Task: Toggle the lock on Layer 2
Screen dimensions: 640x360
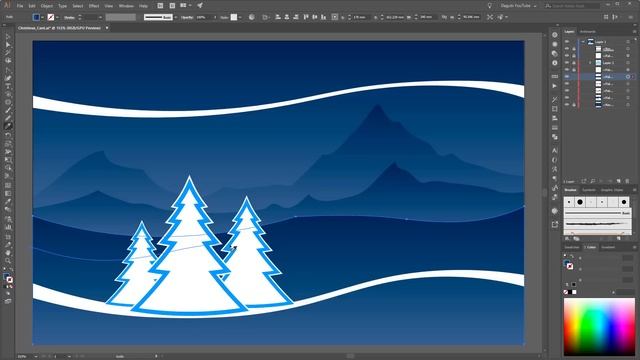Action: (573, 63)
